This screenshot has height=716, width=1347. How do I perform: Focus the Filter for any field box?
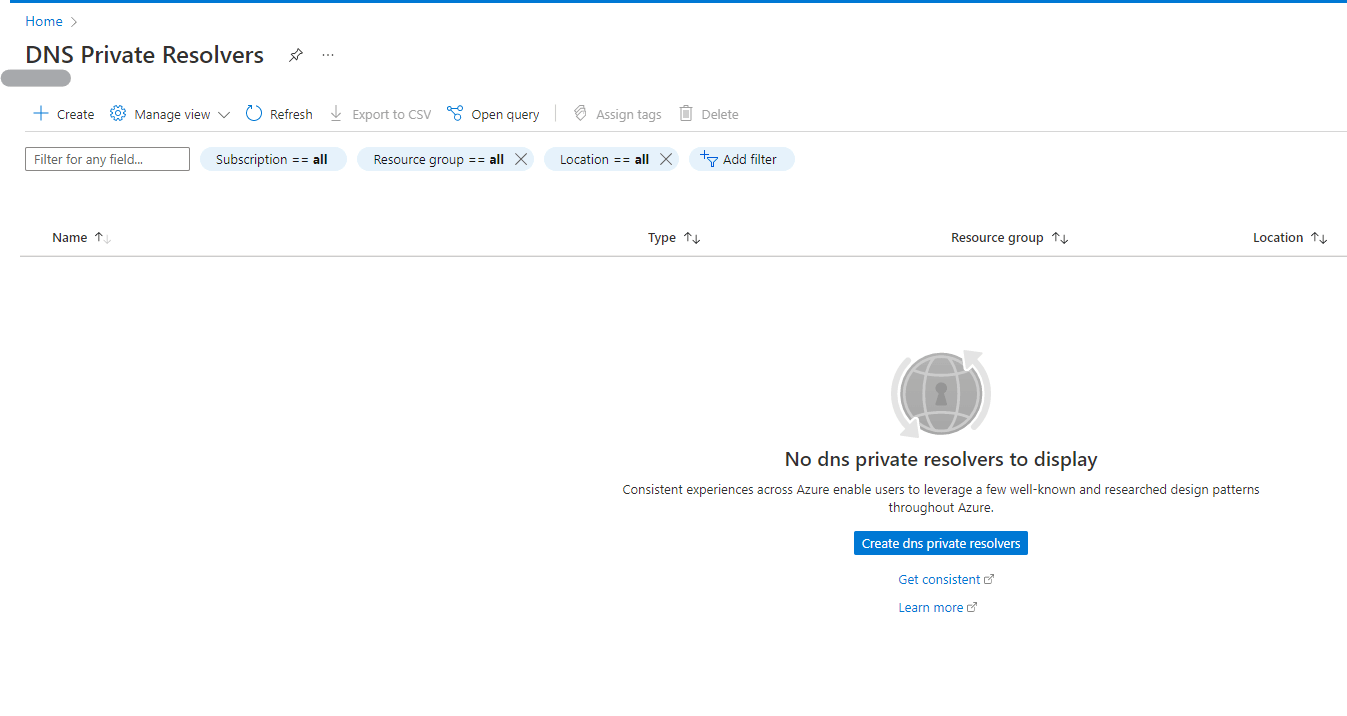pyautogui.click(x=107, y=159)
